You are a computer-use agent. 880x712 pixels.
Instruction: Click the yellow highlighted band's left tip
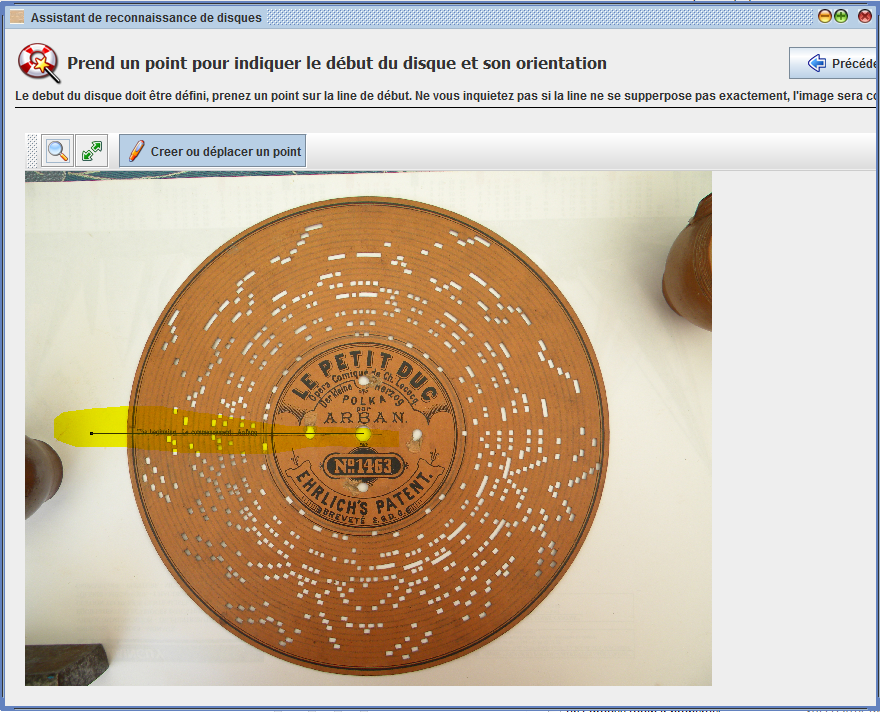(58, 428)
